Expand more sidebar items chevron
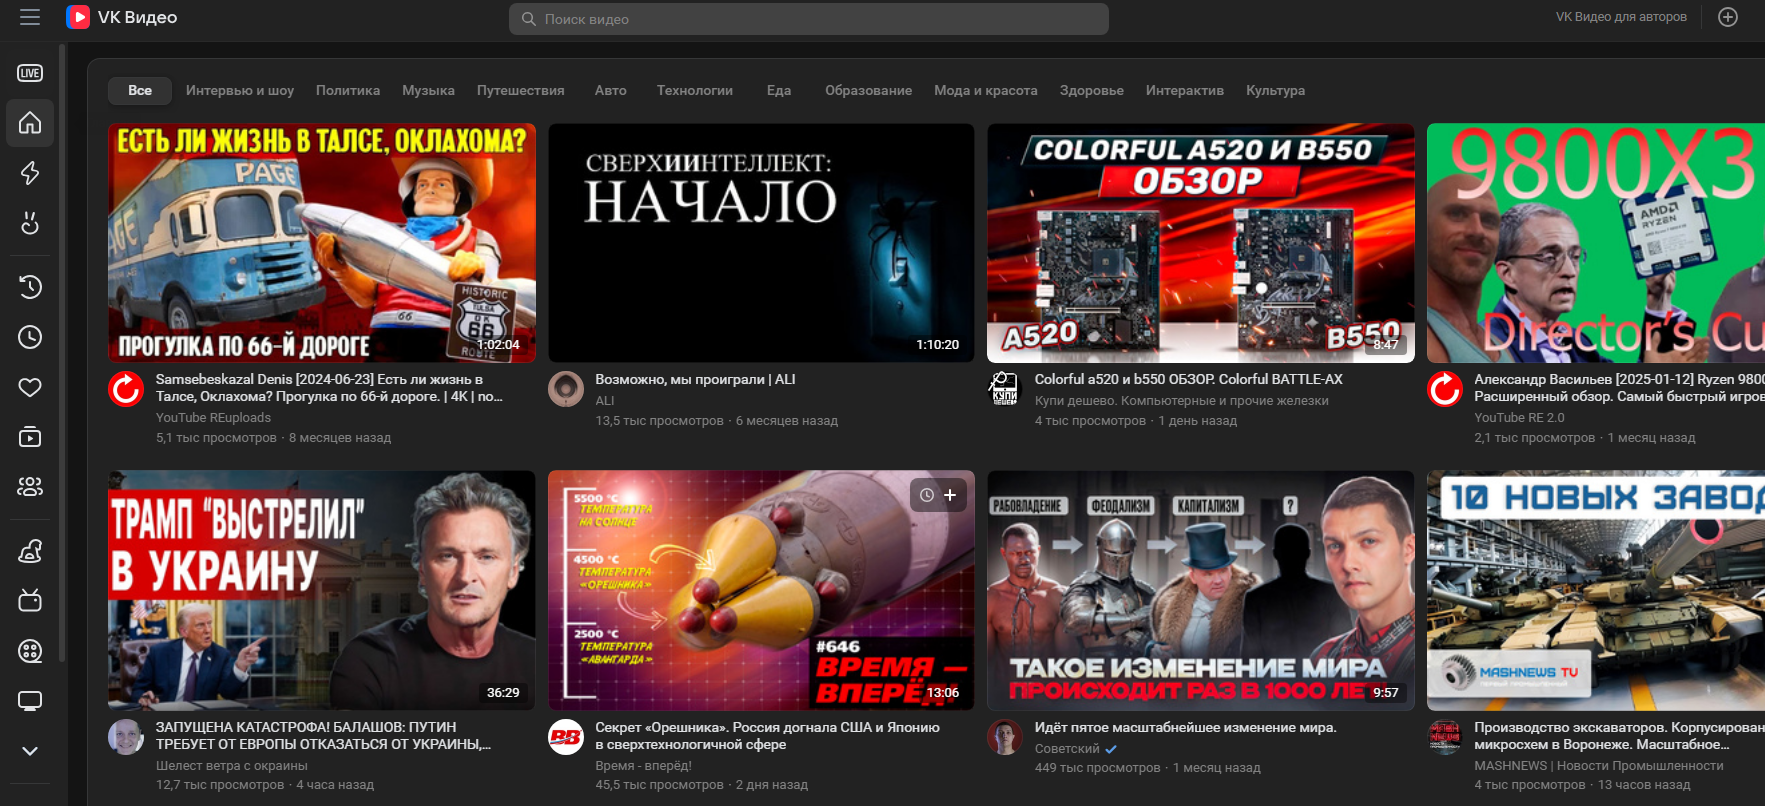The image size is (1765, 806). click(30, 751)
